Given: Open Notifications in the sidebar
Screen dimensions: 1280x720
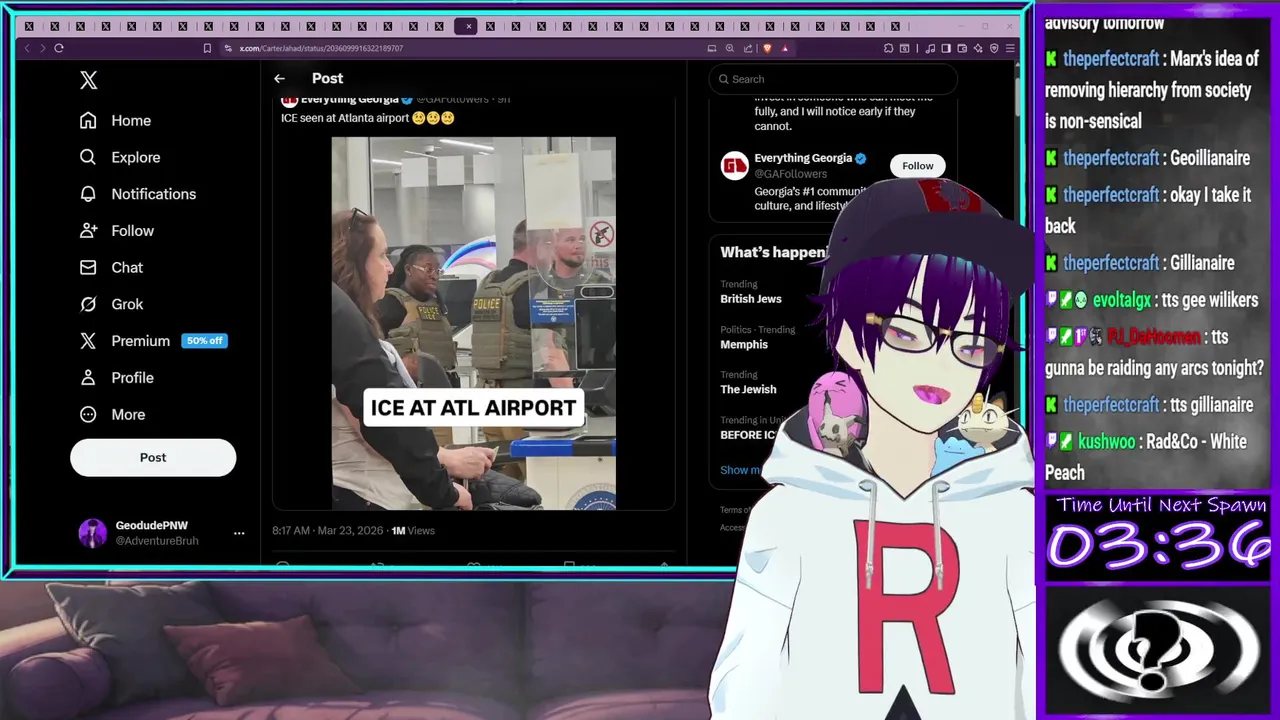Looking at the screenshot, I should pos(138,194).
